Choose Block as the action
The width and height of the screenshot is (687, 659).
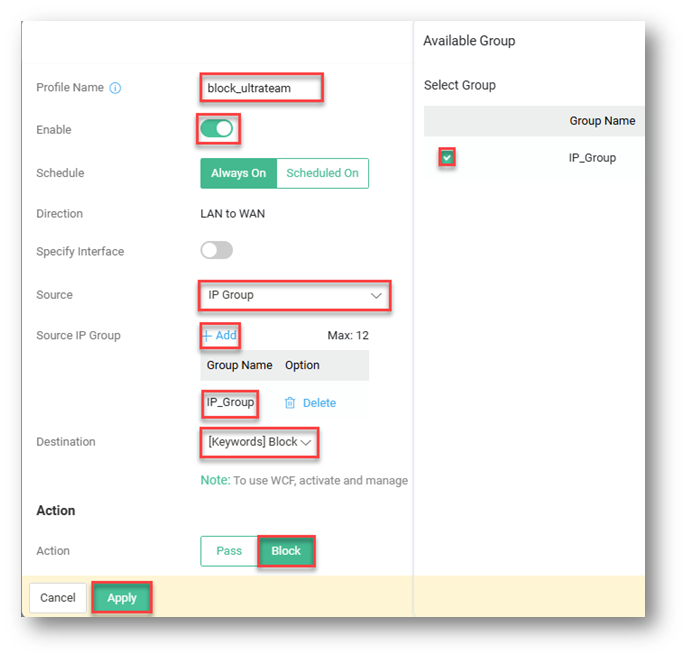click(x=286, y=551)
